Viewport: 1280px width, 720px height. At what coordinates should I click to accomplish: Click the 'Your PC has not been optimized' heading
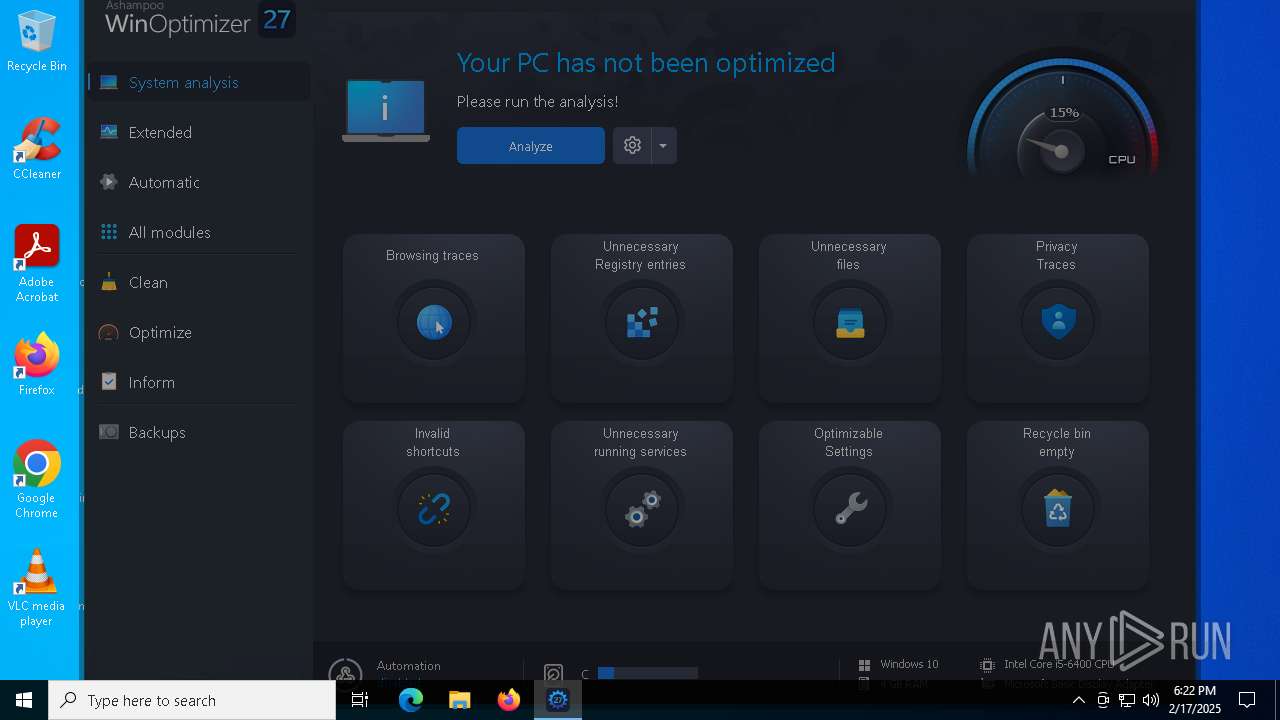point(646,63)
